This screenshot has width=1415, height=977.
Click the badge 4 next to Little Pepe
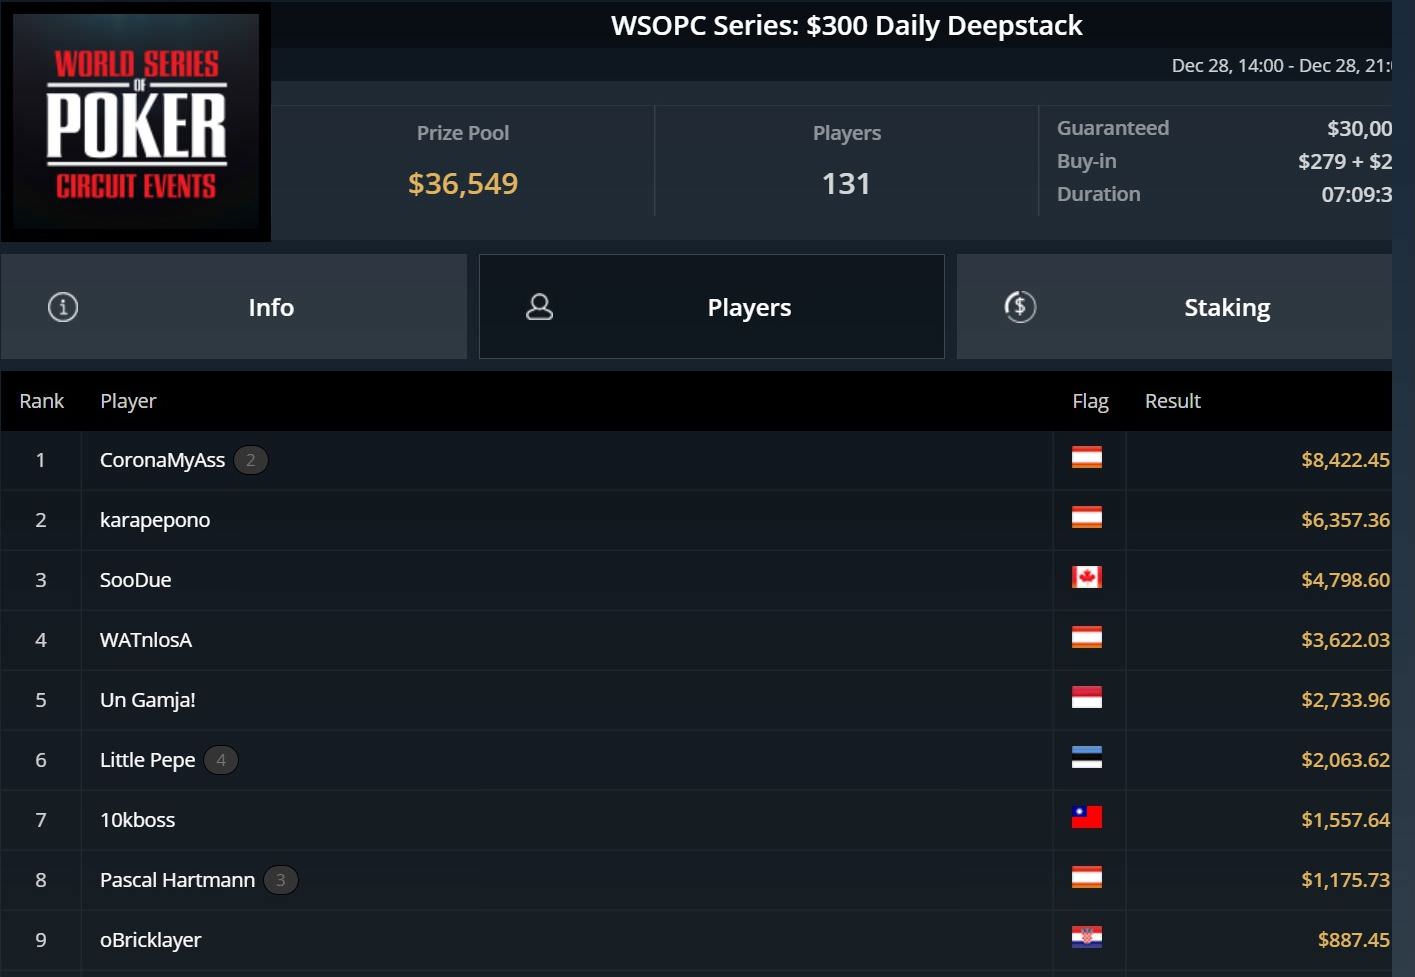coord(221,760)
